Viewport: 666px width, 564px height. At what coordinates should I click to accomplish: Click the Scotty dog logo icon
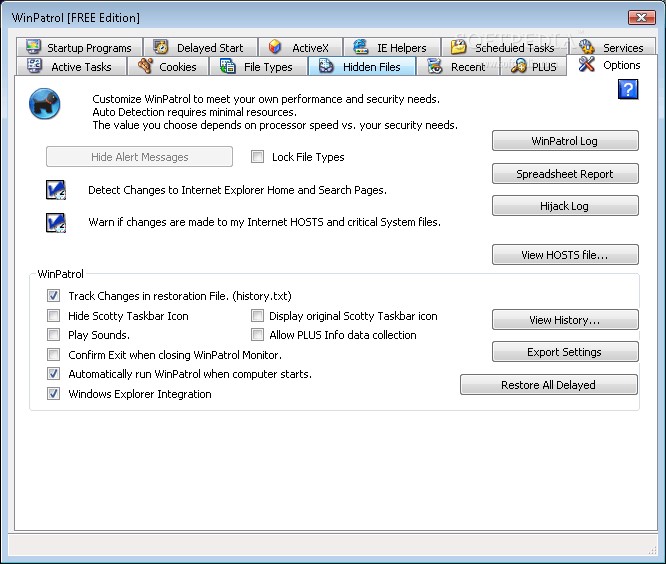(45, 104)
